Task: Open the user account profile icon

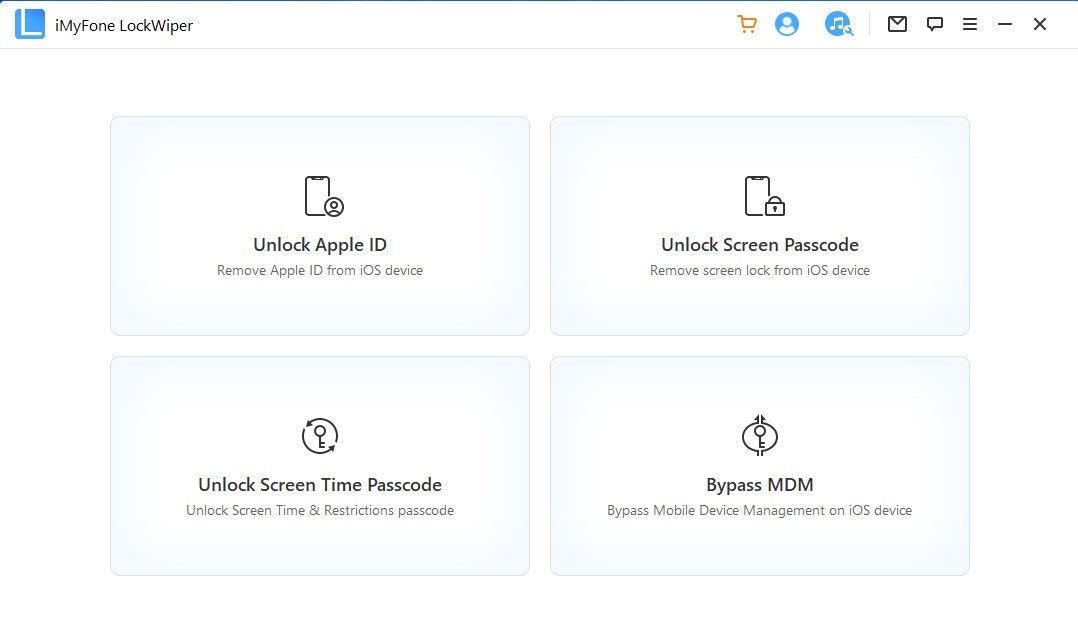Action: (786, 24)
